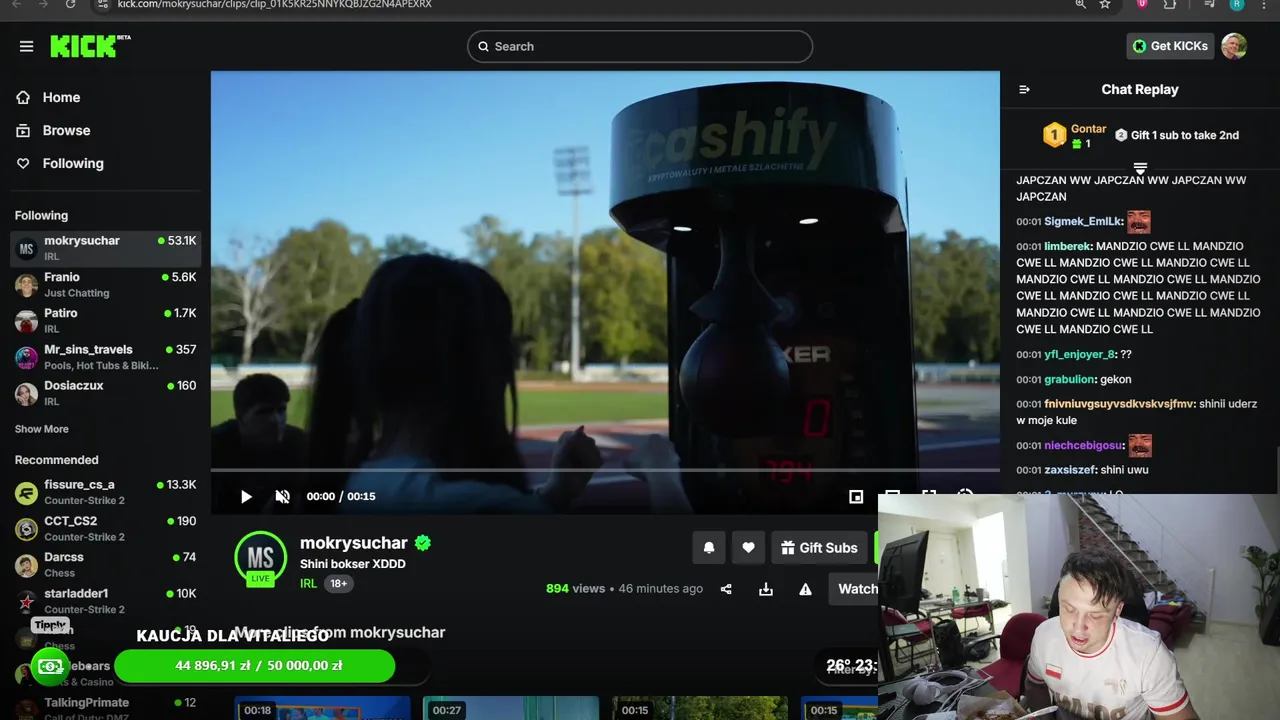Toggle picture-in-picture mode
The image size is (1280, 720).
point(856,496)
